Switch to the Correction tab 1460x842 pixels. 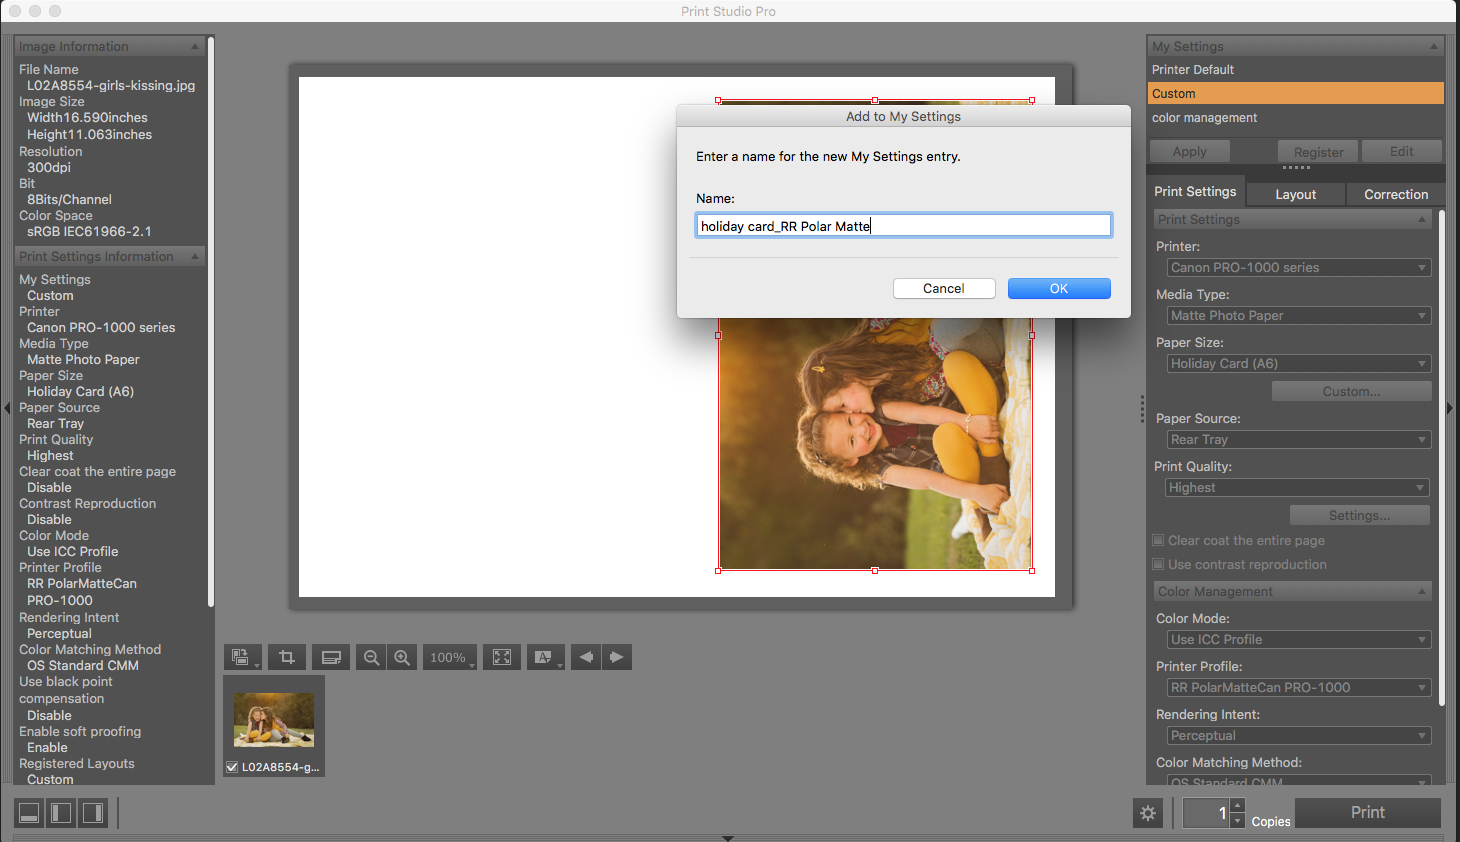coord(1395,194)
